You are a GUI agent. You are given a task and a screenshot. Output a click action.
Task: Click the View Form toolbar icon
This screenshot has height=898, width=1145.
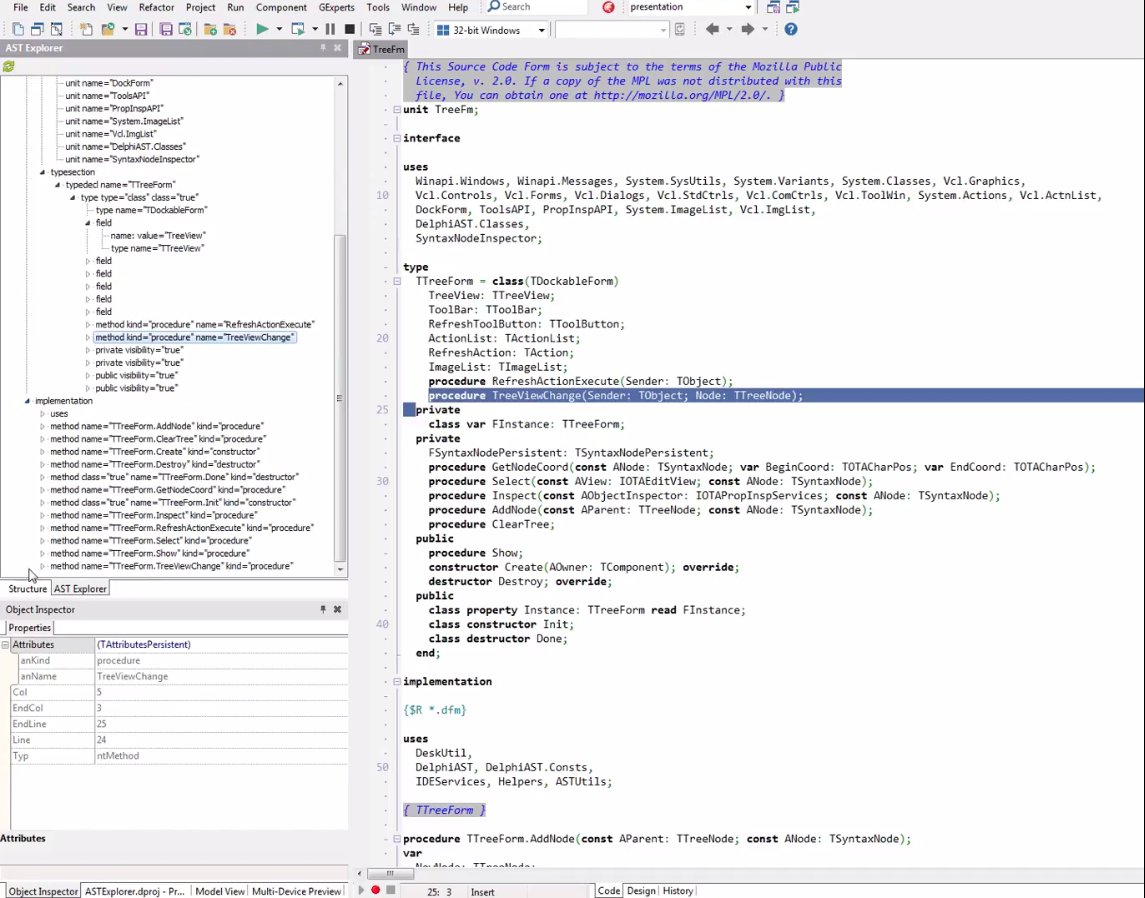(x=37, y=29)
